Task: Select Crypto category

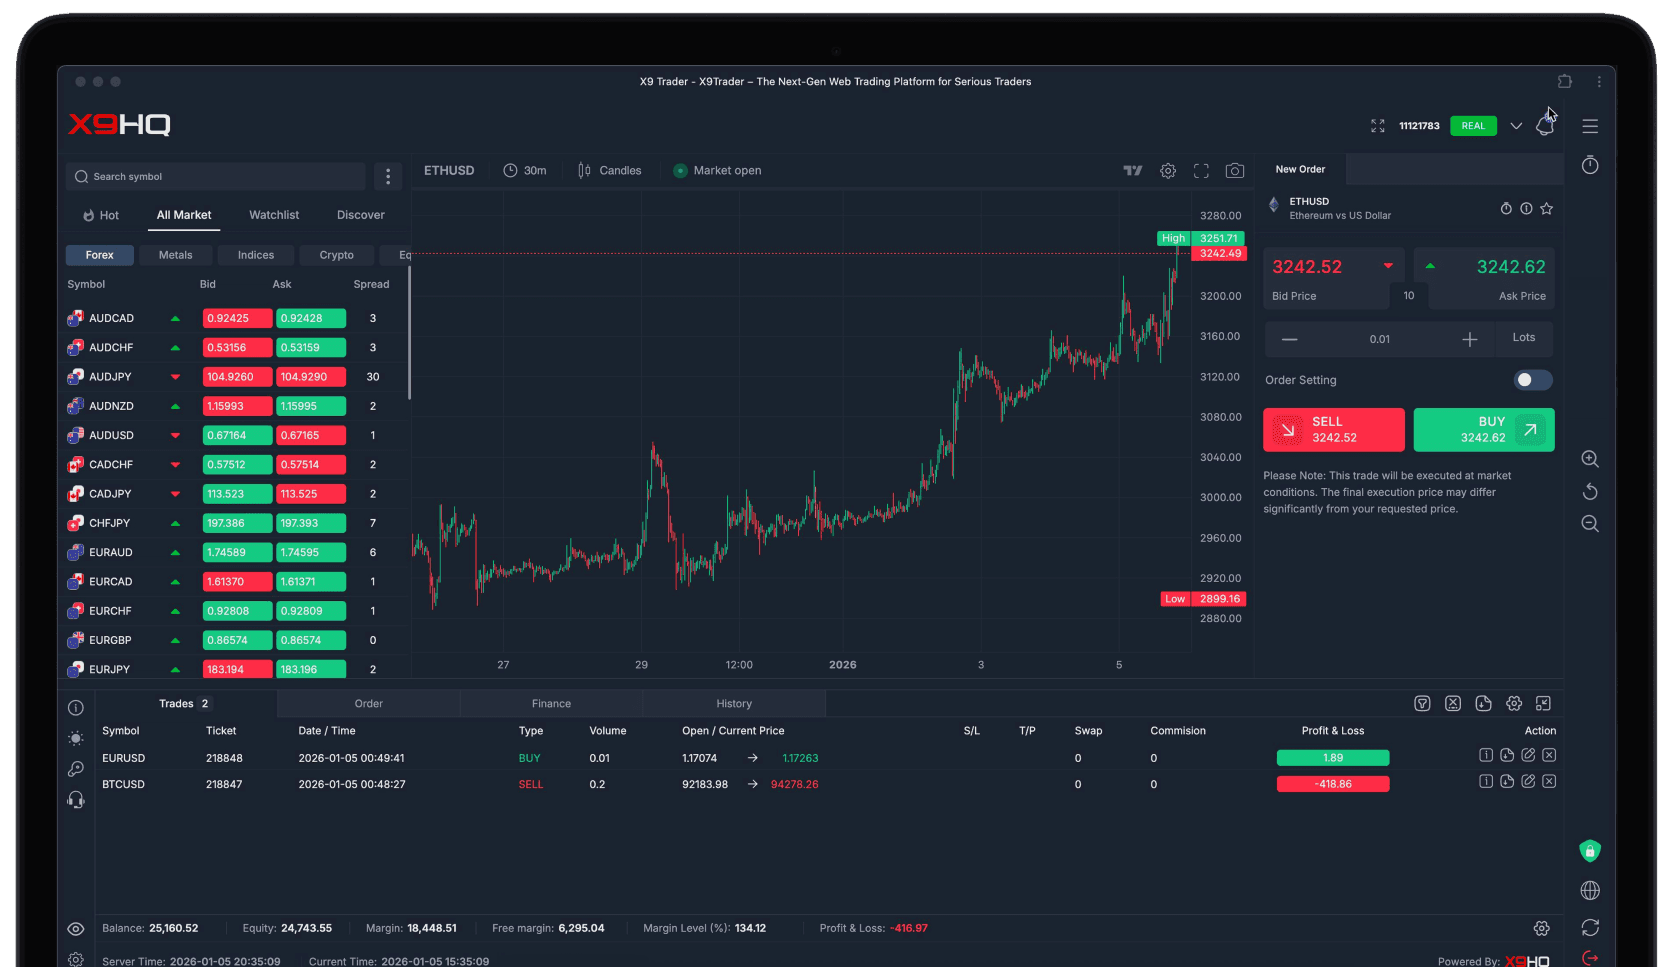Action: coord(336,255)
